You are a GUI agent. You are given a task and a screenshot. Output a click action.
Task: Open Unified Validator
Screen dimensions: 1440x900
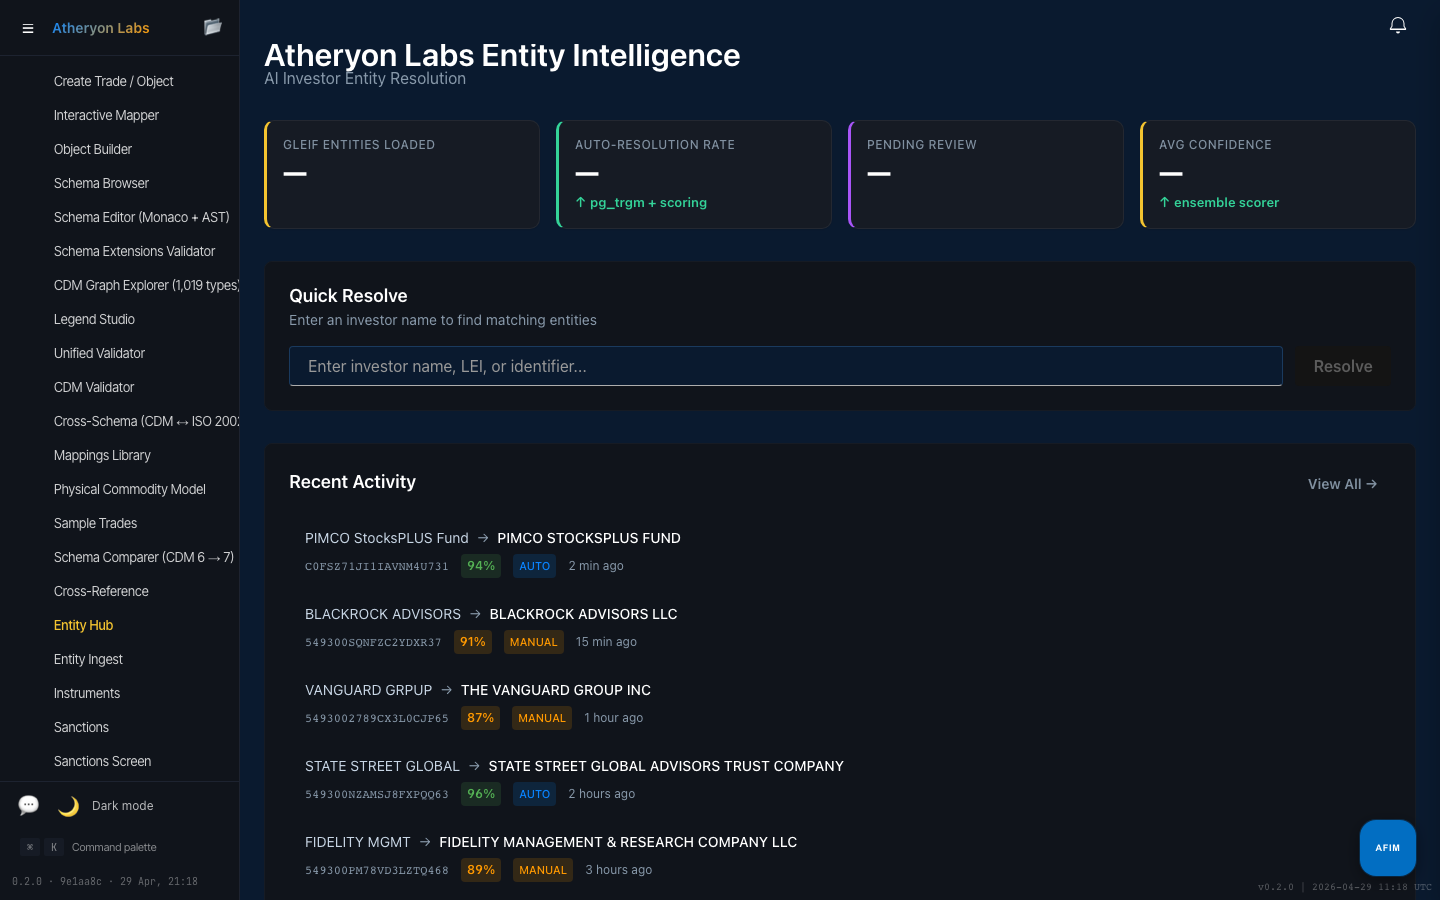tap(99, 353)
